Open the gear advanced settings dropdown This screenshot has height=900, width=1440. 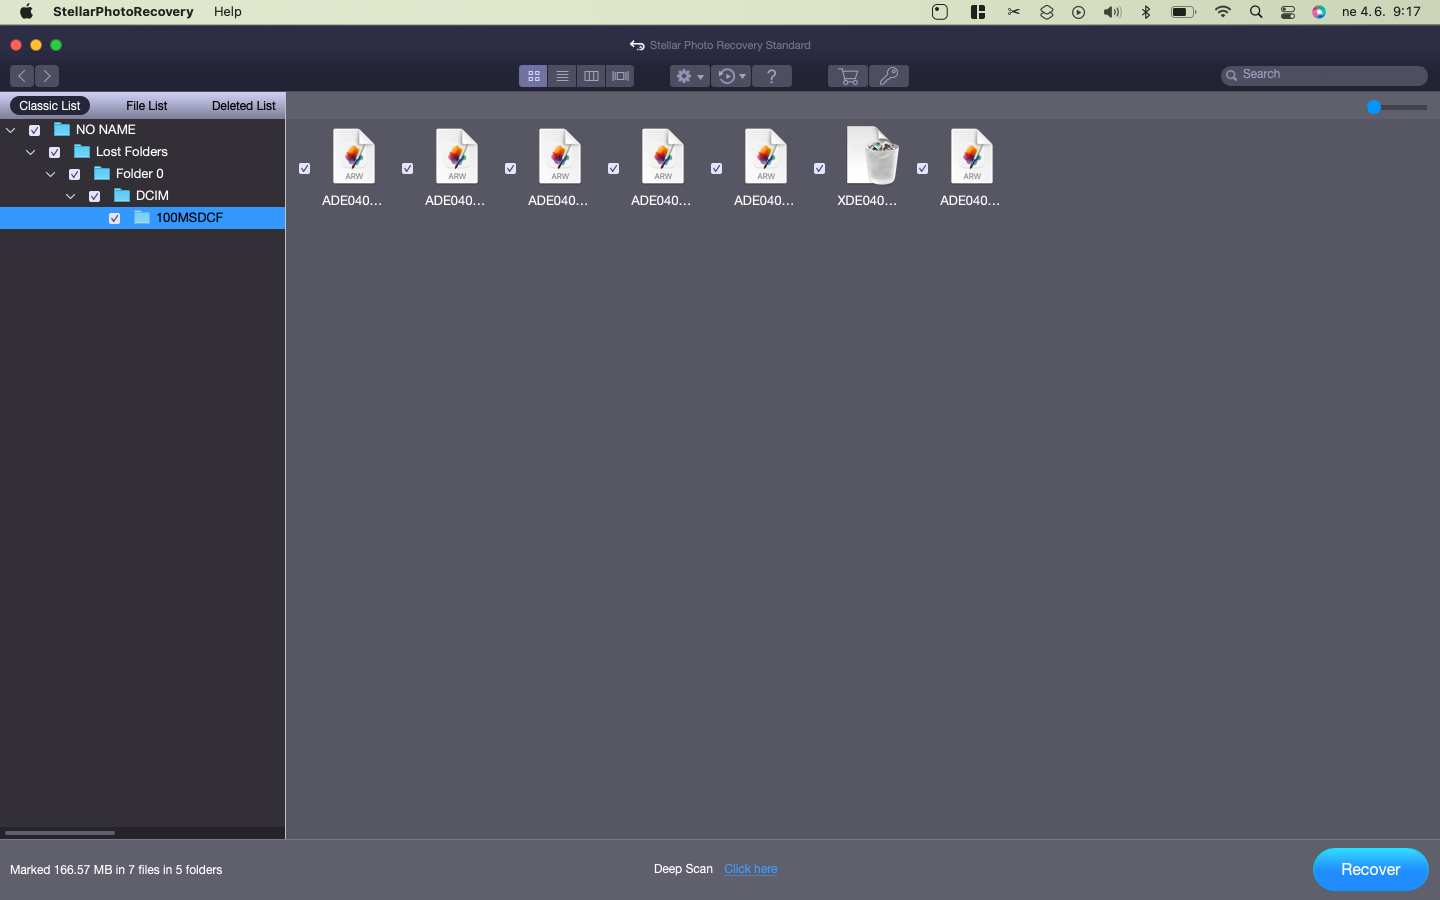click(x=689, y=76)
